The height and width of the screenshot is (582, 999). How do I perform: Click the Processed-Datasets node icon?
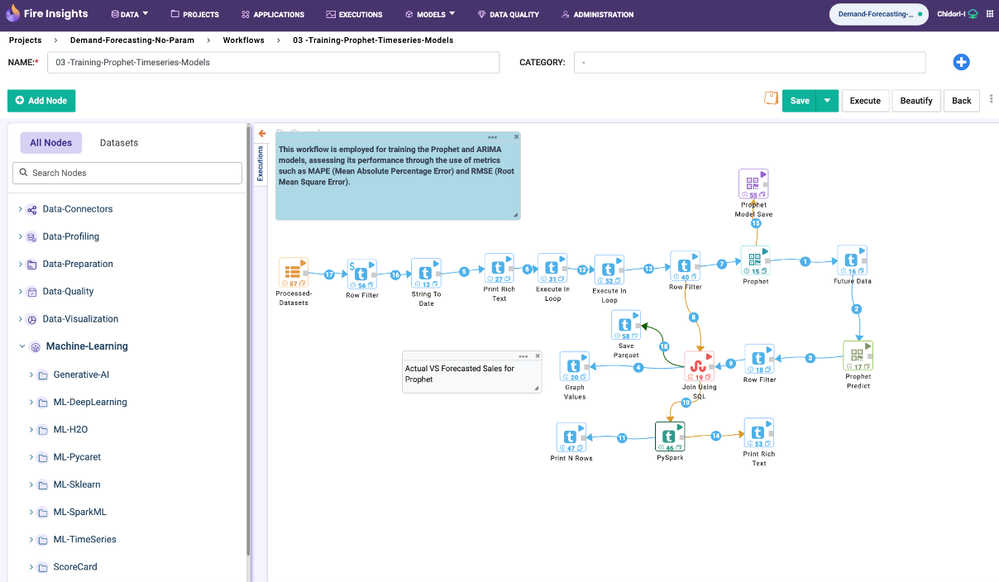[x=293, y=273]
